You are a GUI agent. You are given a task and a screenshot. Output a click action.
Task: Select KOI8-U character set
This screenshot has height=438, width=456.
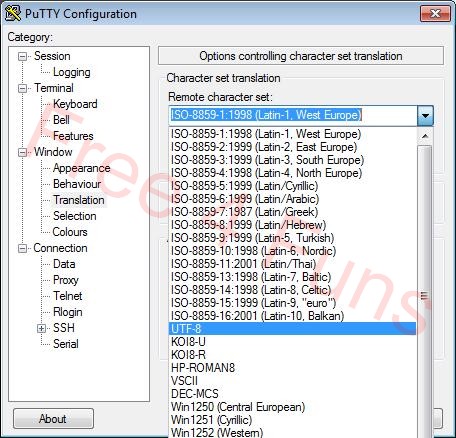[x=293, y=342]
